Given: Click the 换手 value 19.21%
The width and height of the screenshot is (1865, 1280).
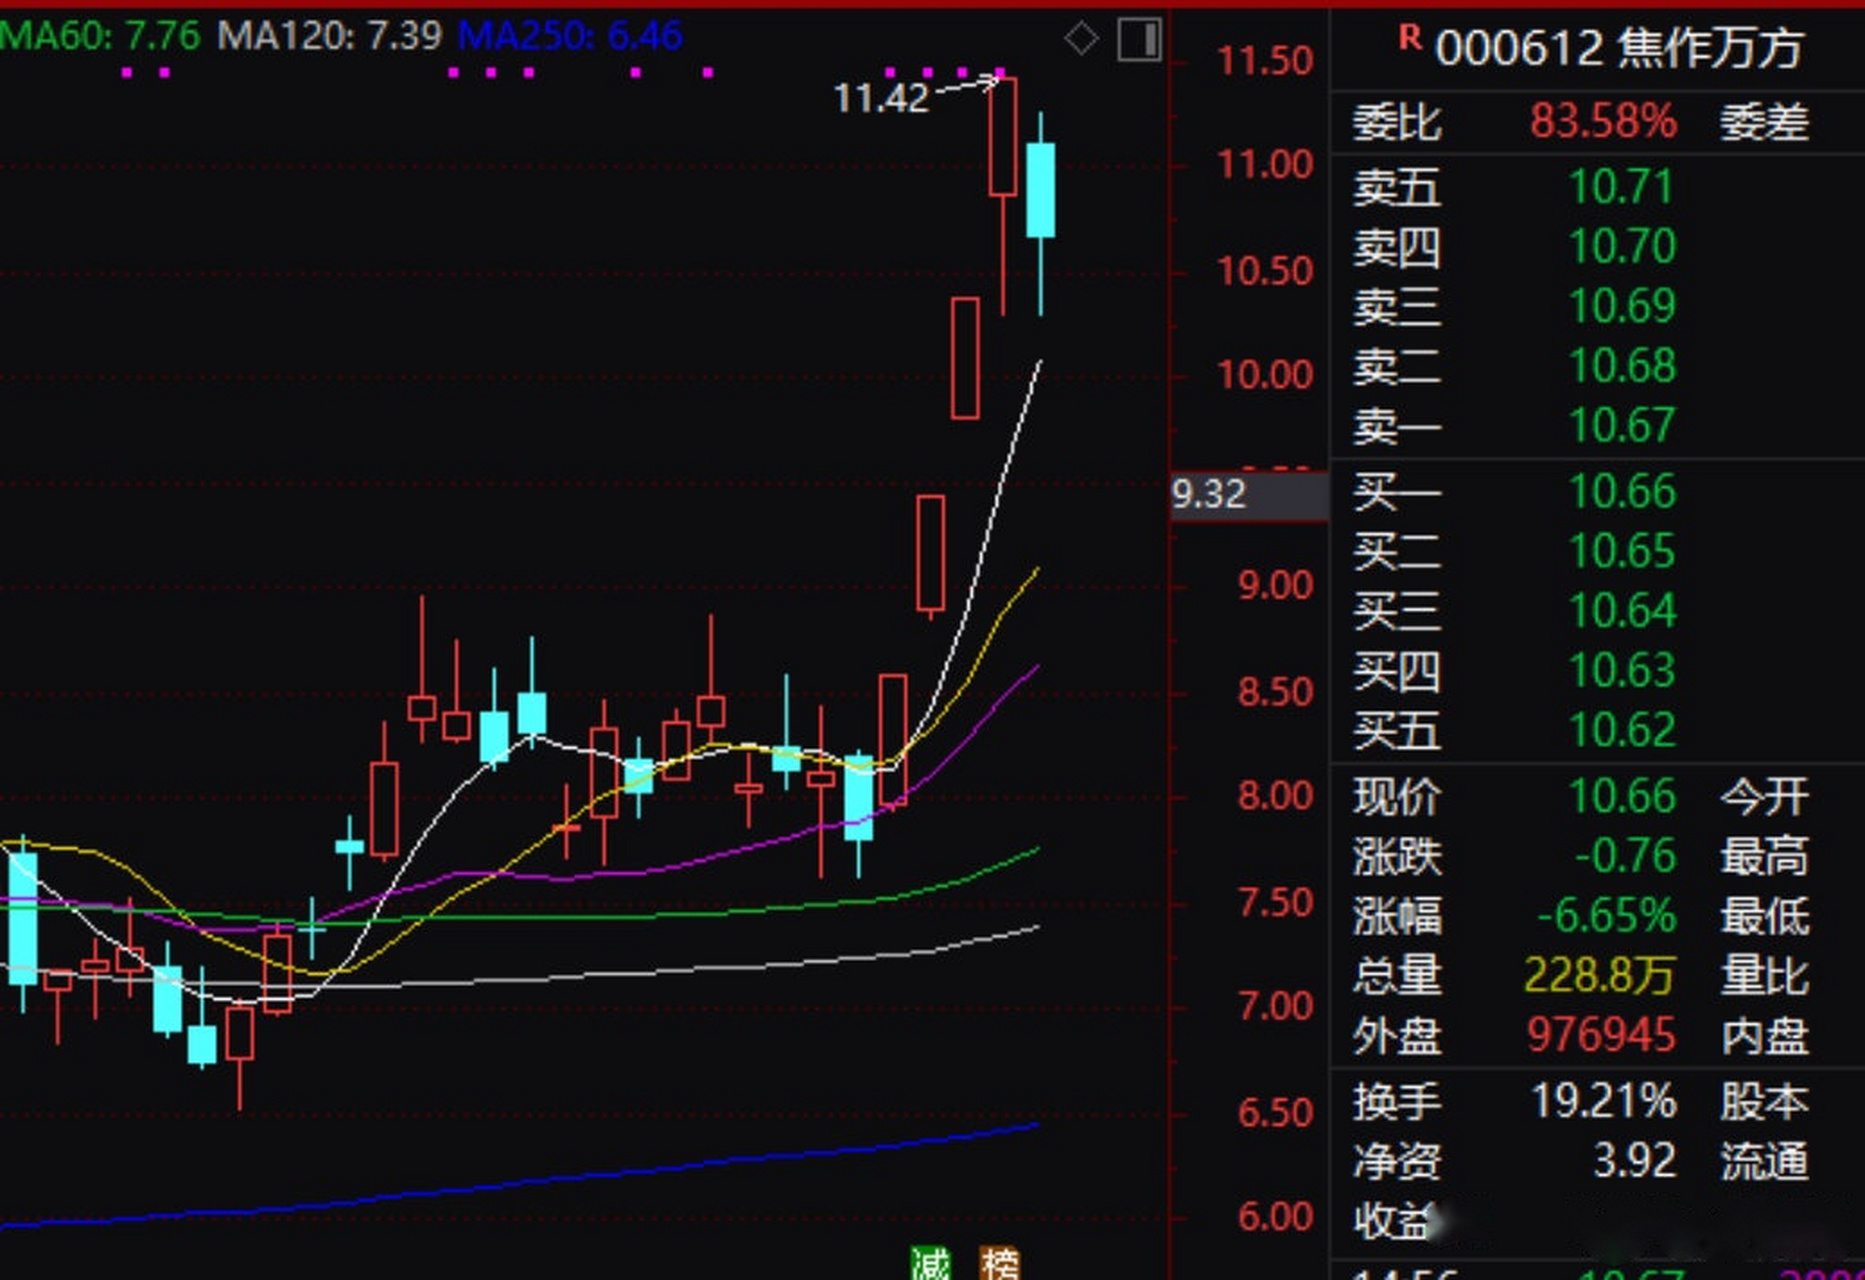Looking at the screenshot, I should point(1604,1101).
